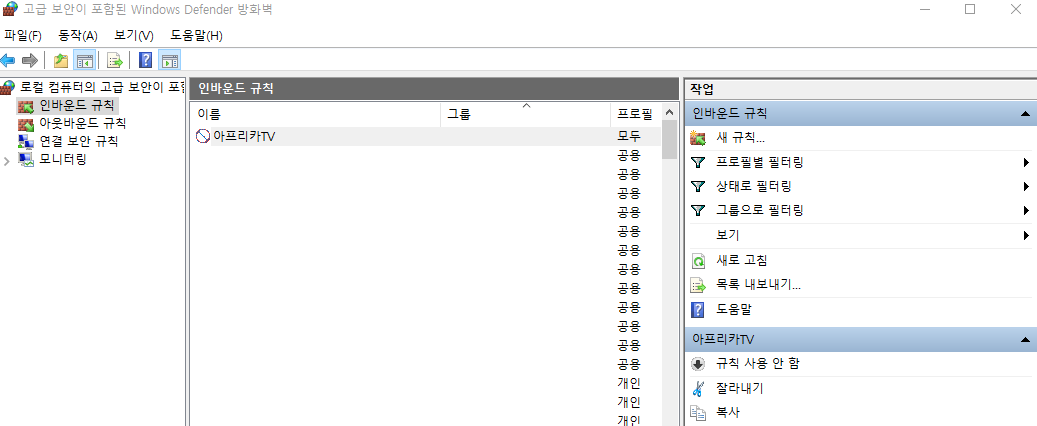Click the 목록 내보내기 icon
The height and width of the screenshot is (426, 1037).
(698, 286)
